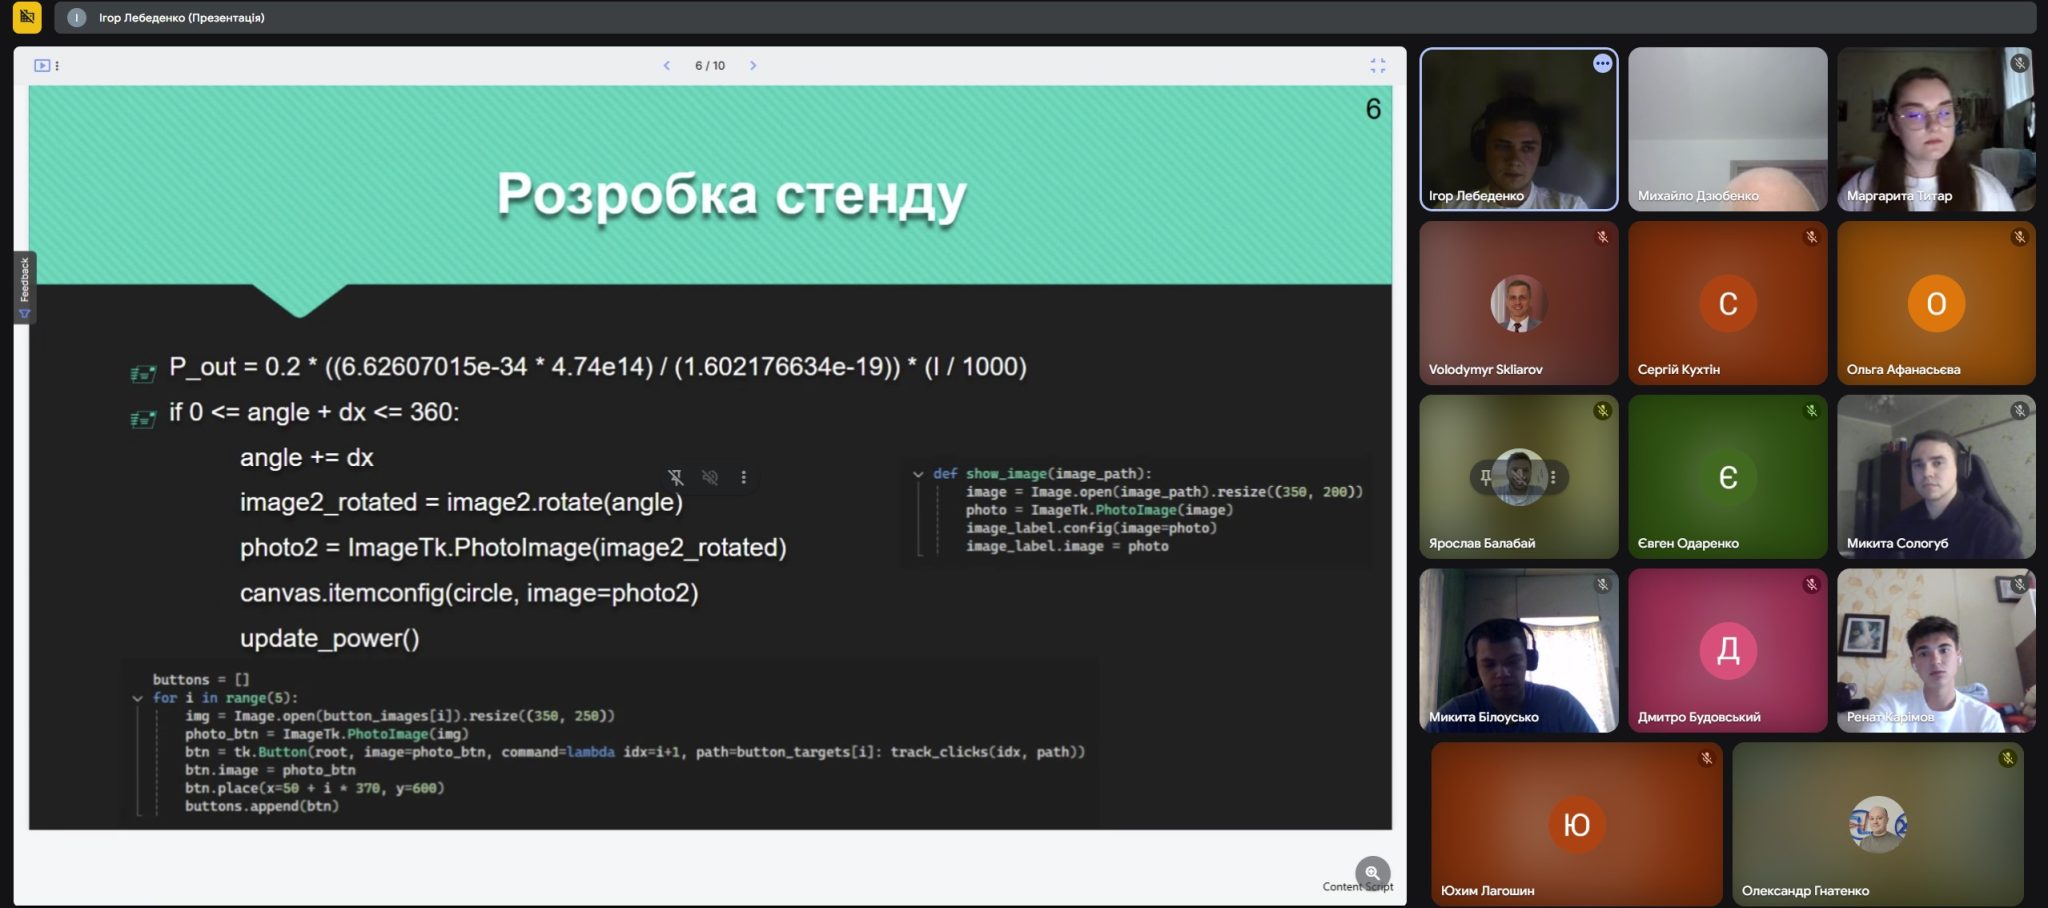Image resolution: width=2048 pixels, height=908 pixels.
Task: Click muted mic icon on Сергій Кухтін
Action: [x=1811, y=237]
